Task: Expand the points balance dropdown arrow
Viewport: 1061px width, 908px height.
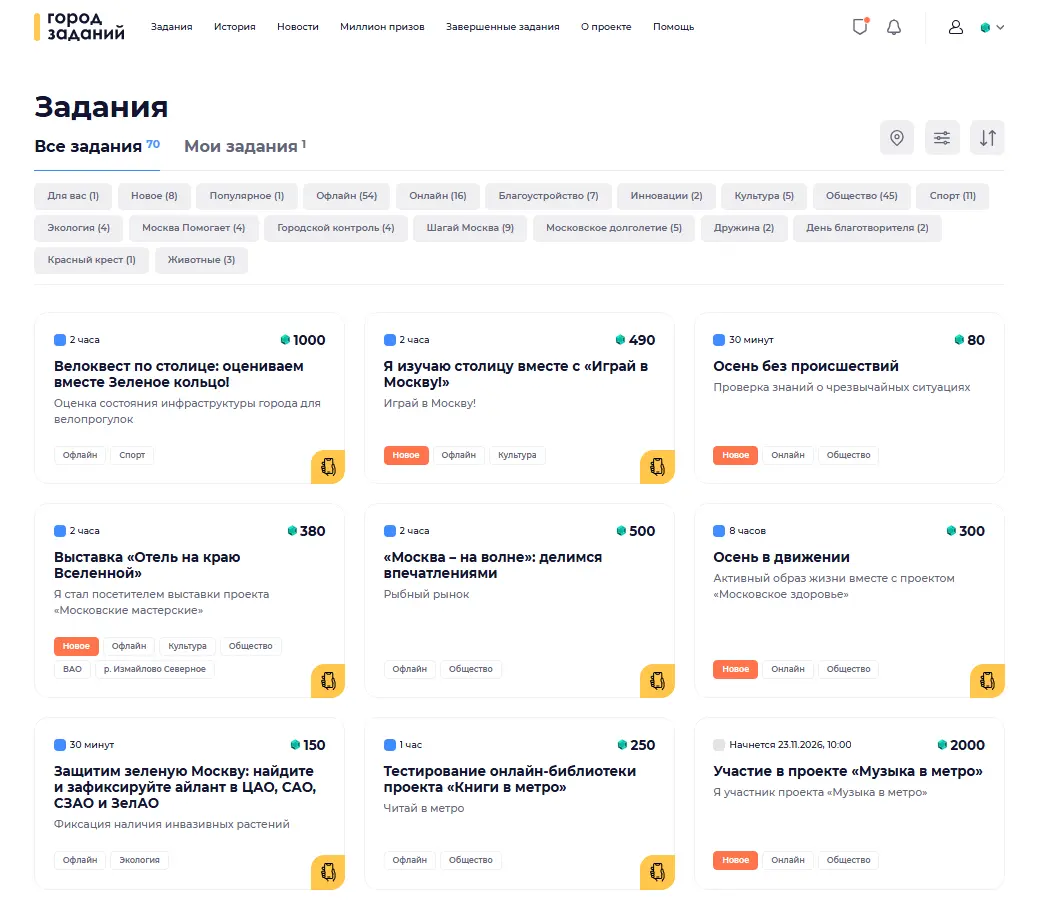Action: click(x=1000, y=28)
